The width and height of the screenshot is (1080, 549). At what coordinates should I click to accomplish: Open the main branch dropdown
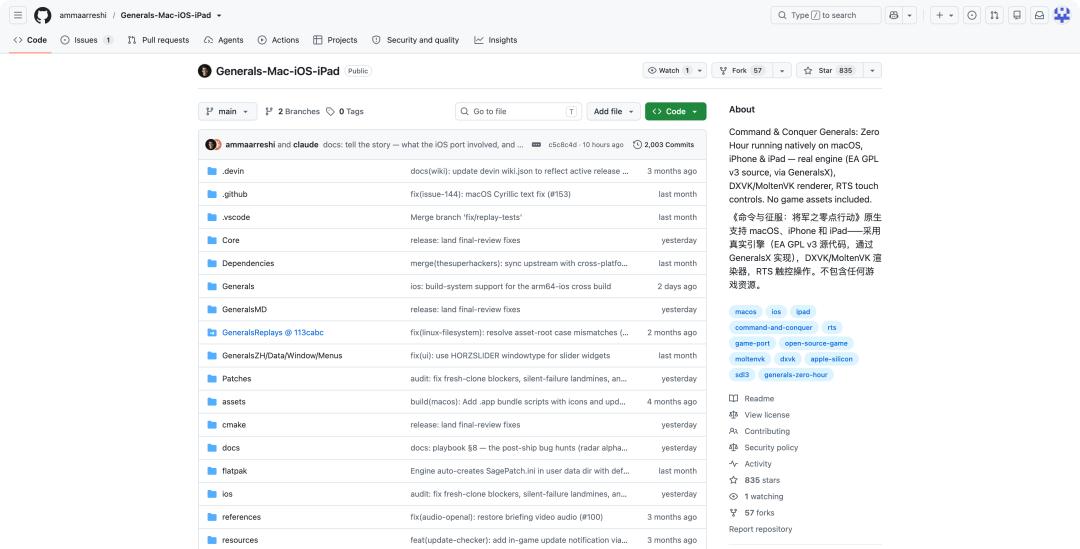227,111
